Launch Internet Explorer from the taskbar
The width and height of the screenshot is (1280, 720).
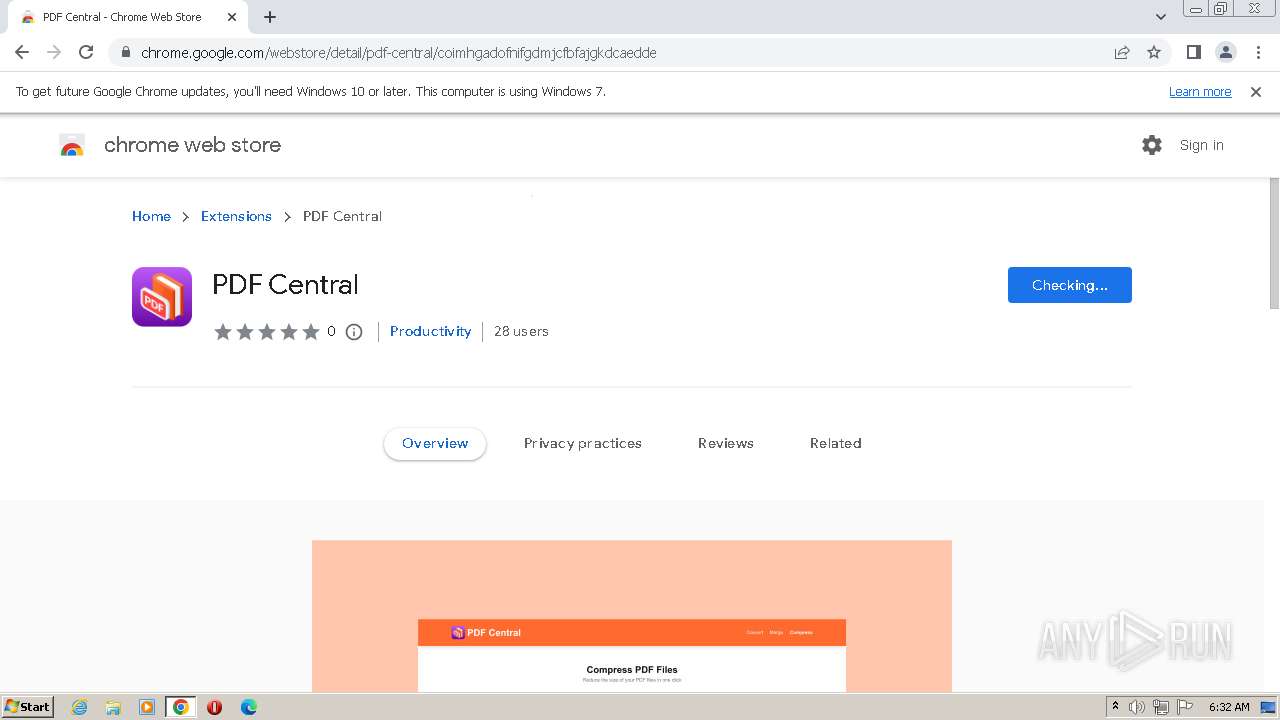[79, 707]
